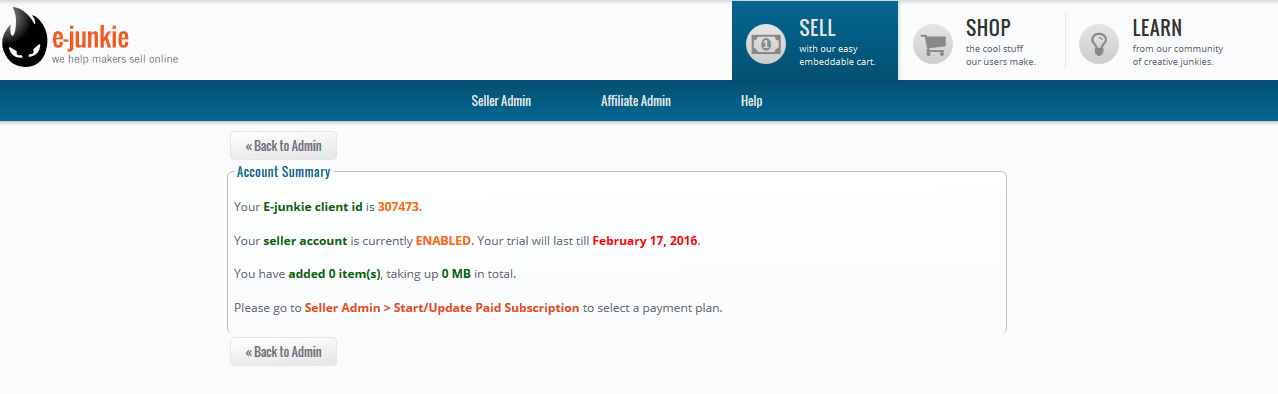Image resolution: width=1278 pixels, height=394 pixels.
Task: Click the e-junkie flame logo icon
Action: point(25,44)
